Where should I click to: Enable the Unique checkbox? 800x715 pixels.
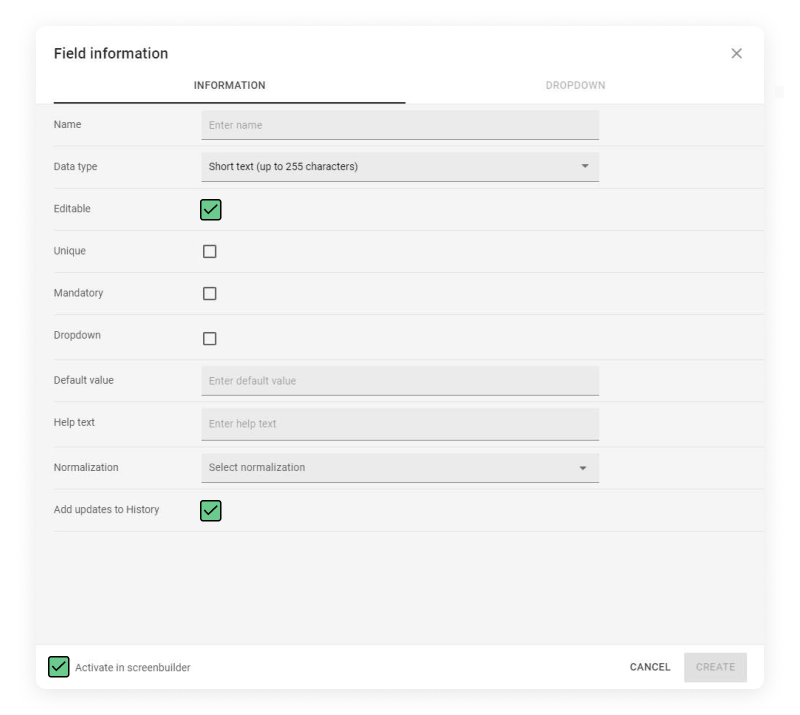click(x=210, y=252)
